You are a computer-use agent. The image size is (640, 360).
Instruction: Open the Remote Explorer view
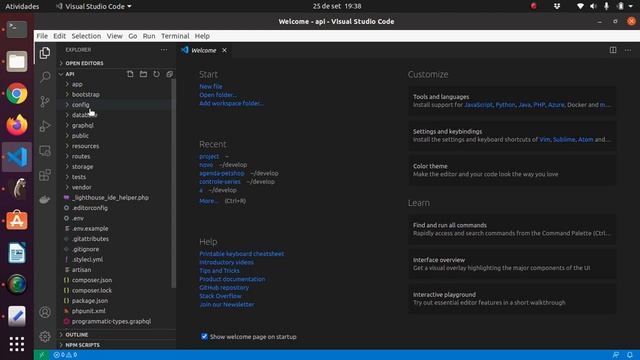(x=45, y=151)
